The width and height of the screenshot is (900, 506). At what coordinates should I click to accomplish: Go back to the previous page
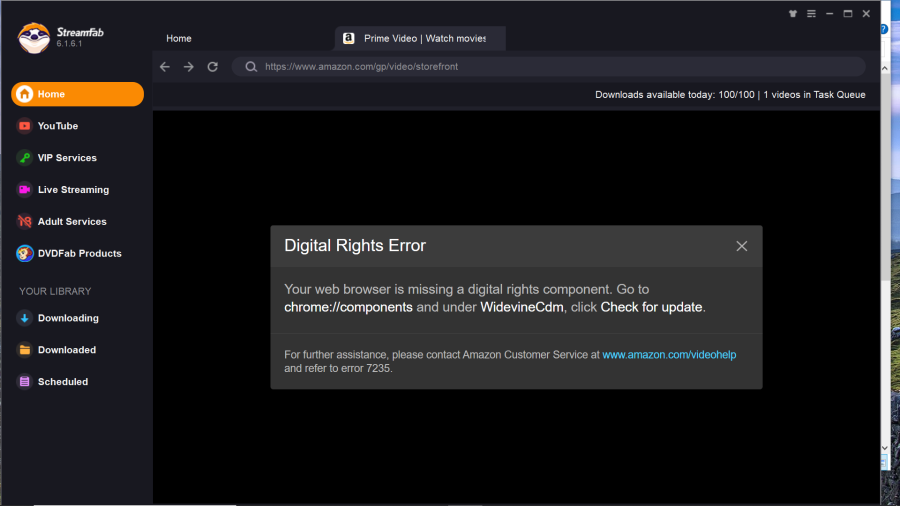165,67
